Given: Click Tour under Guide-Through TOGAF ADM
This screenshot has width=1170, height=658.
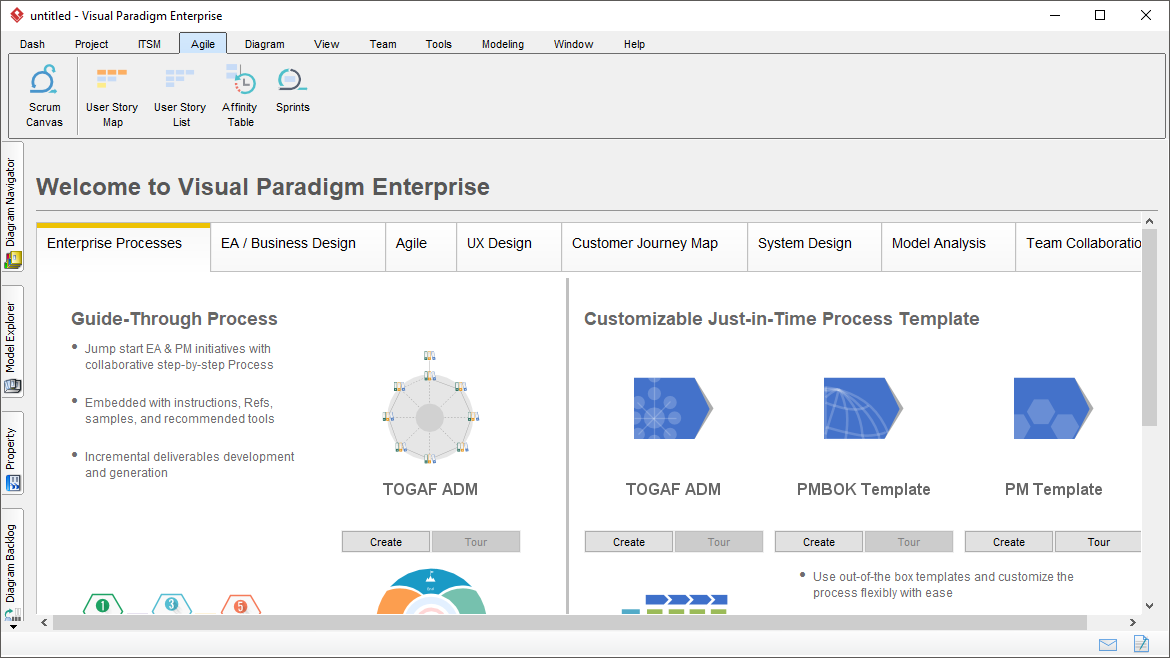Looking at the screenshot, I should (x=475, y=542).
